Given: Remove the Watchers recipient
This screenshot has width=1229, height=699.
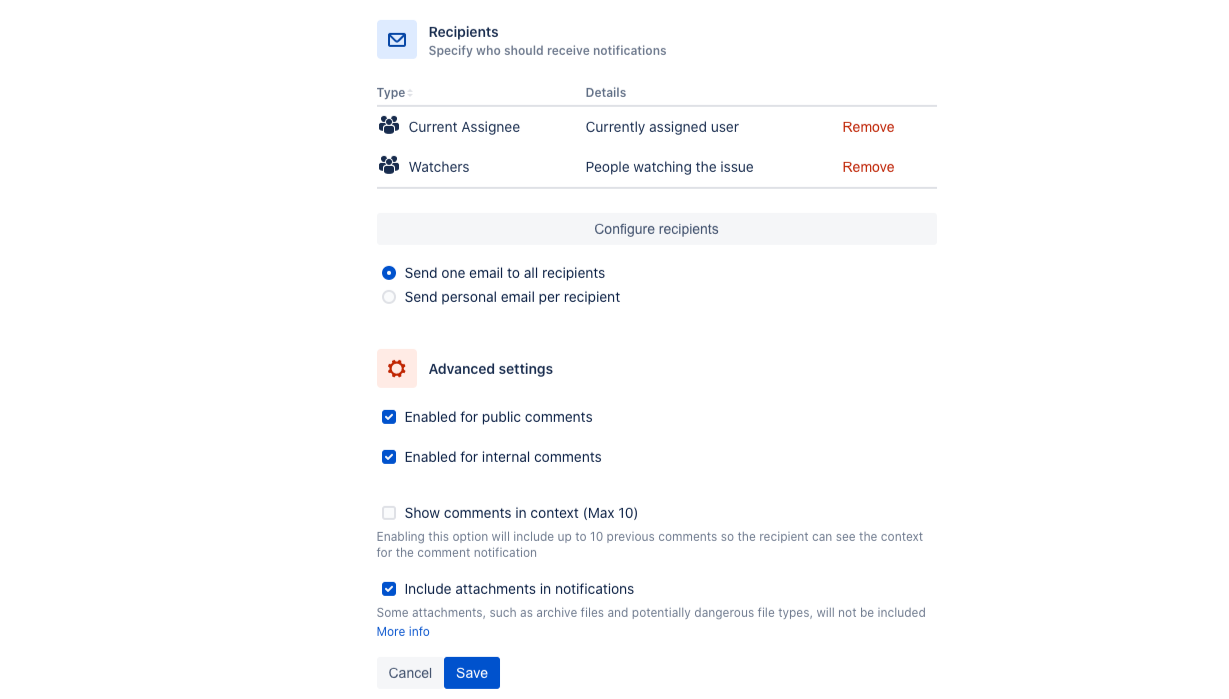Looking at the screenshot, I should (868, 167).
